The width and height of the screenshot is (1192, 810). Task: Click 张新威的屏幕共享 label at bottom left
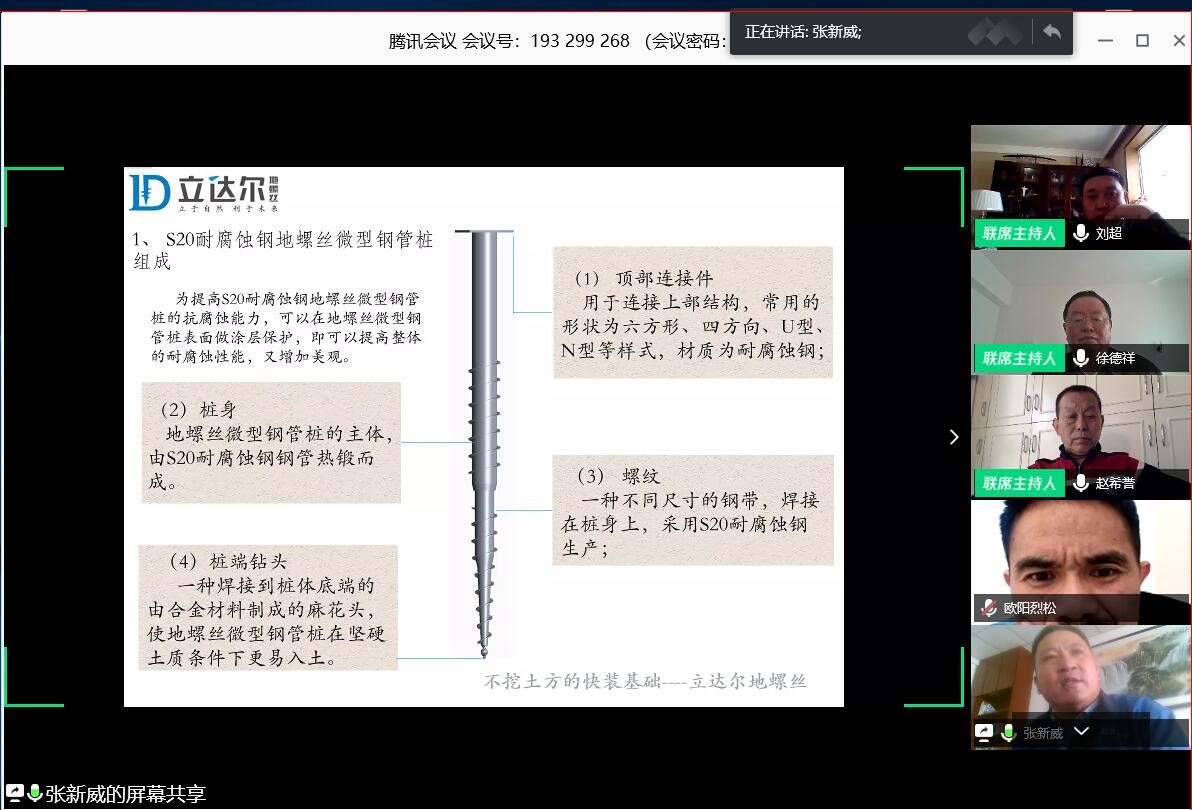coord(125,795)
